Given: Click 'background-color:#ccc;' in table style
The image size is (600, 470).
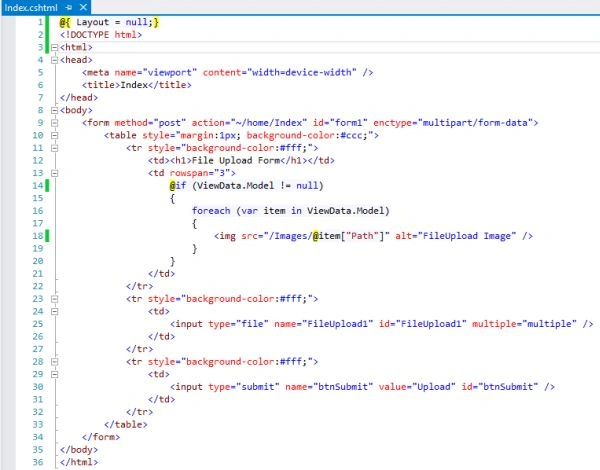Looking at the screenshot, I should click(x=307, y=135).
